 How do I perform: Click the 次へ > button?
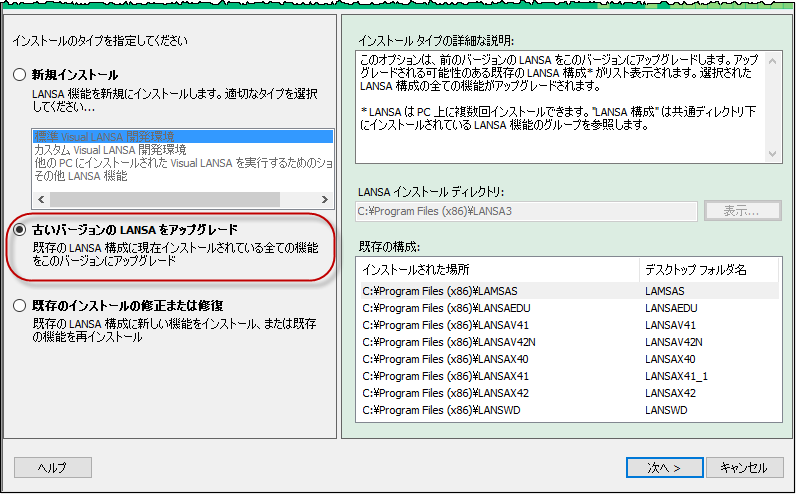tap(665, 468)
